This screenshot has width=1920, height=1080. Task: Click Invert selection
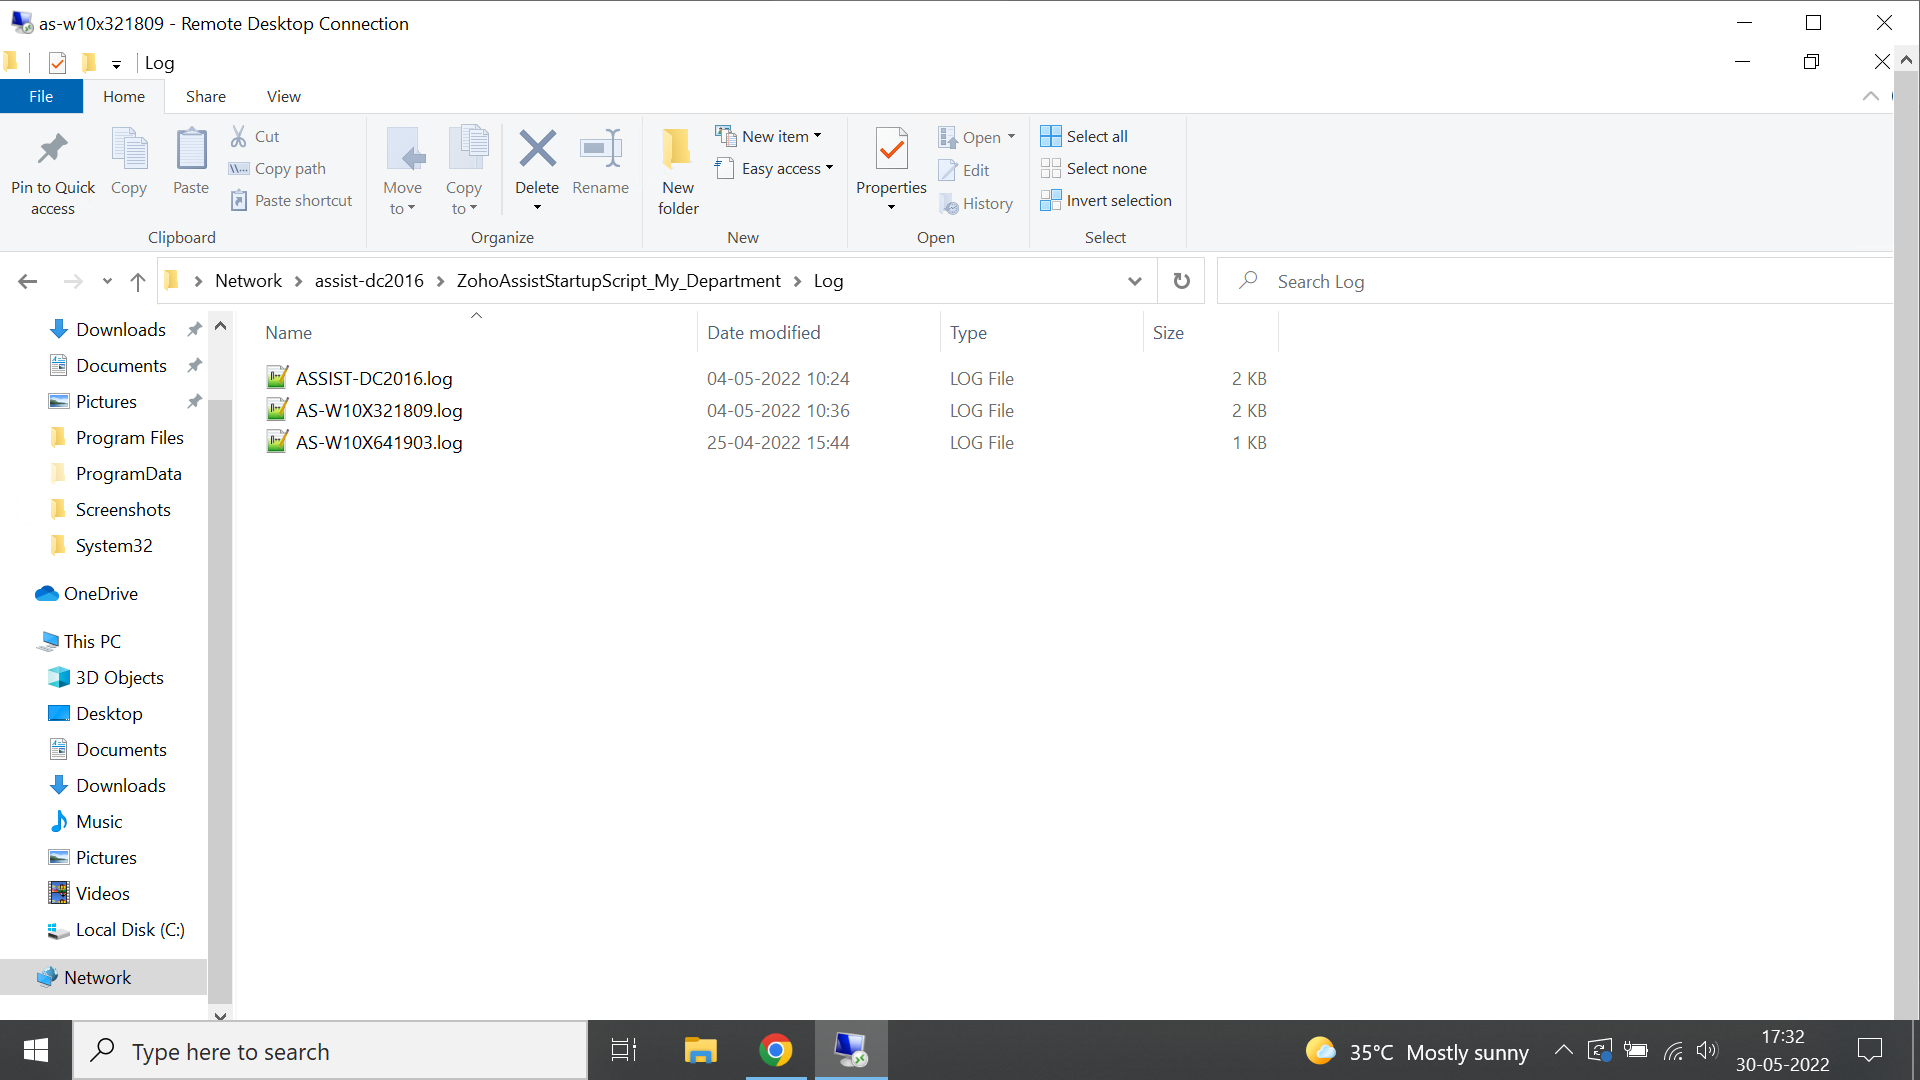pos(1106,200)
